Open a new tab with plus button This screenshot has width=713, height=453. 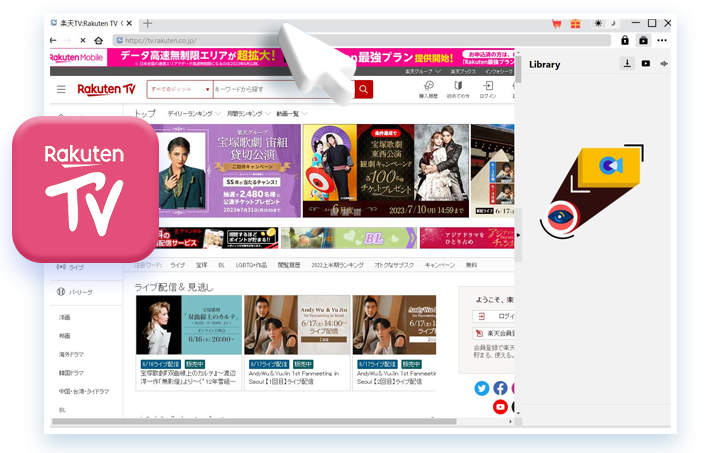pyautogui.click(x=147, y=23)
